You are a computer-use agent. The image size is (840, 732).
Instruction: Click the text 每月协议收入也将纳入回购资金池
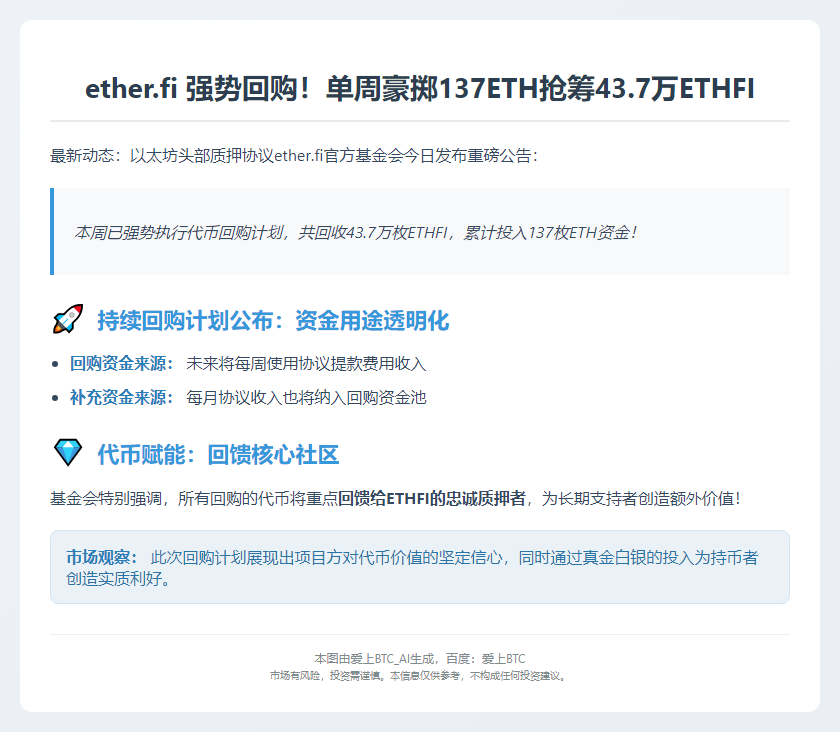tap(306, 398)
